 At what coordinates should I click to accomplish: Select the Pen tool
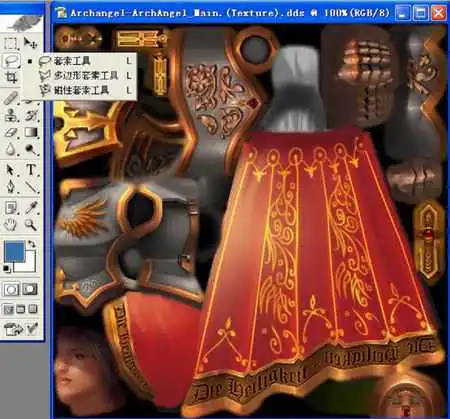(11, 187)
